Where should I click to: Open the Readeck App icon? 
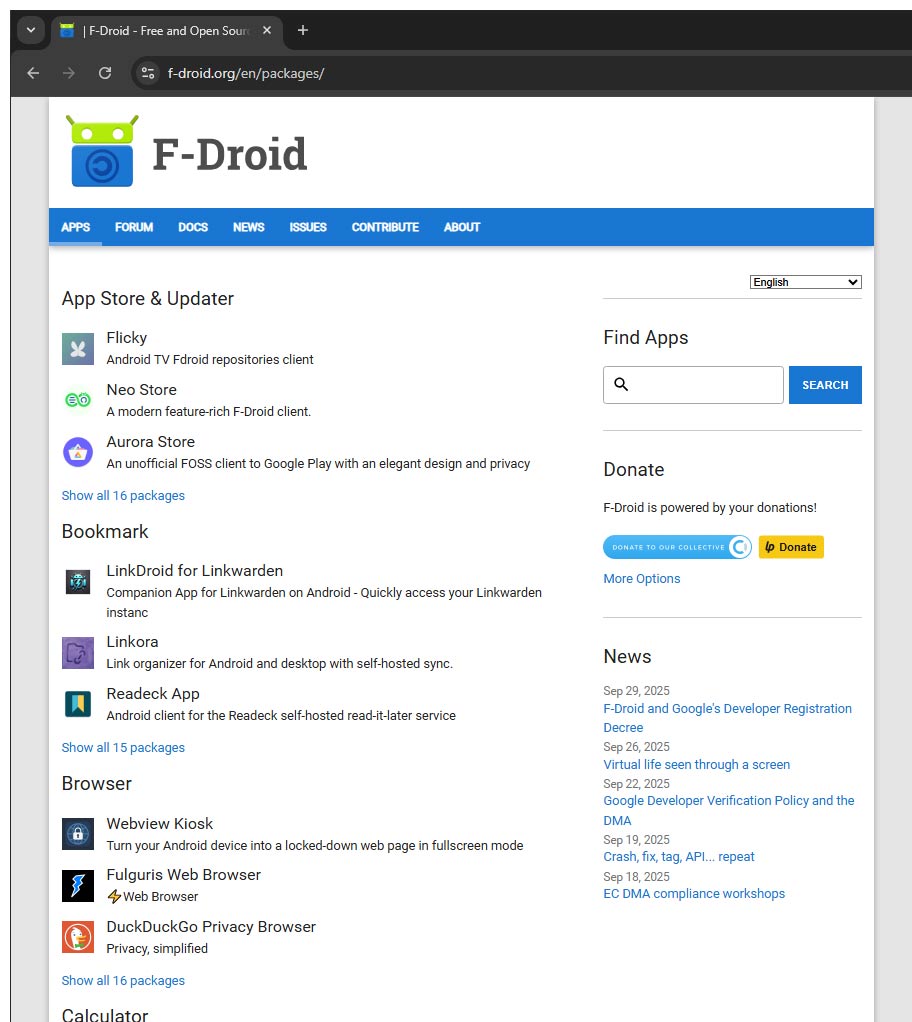pos(78,705)
